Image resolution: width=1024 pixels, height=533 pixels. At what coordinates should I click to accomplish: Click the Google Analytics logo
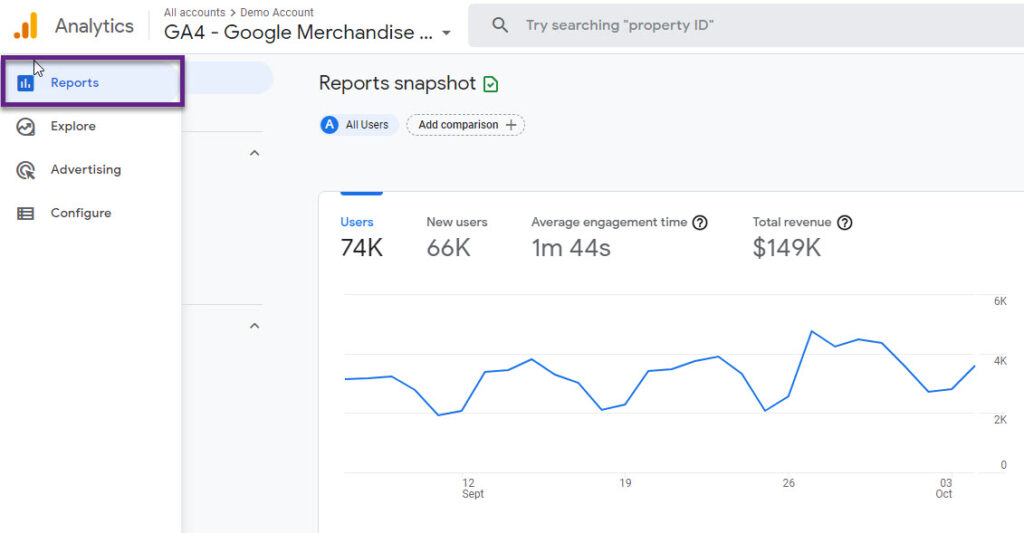tap(26, 26)
